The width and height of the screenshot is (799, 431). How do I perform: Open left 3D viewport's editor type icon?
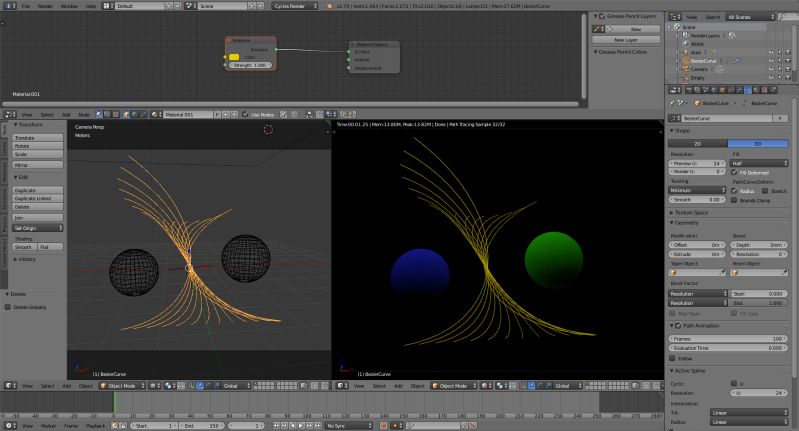tap(10, 386)
